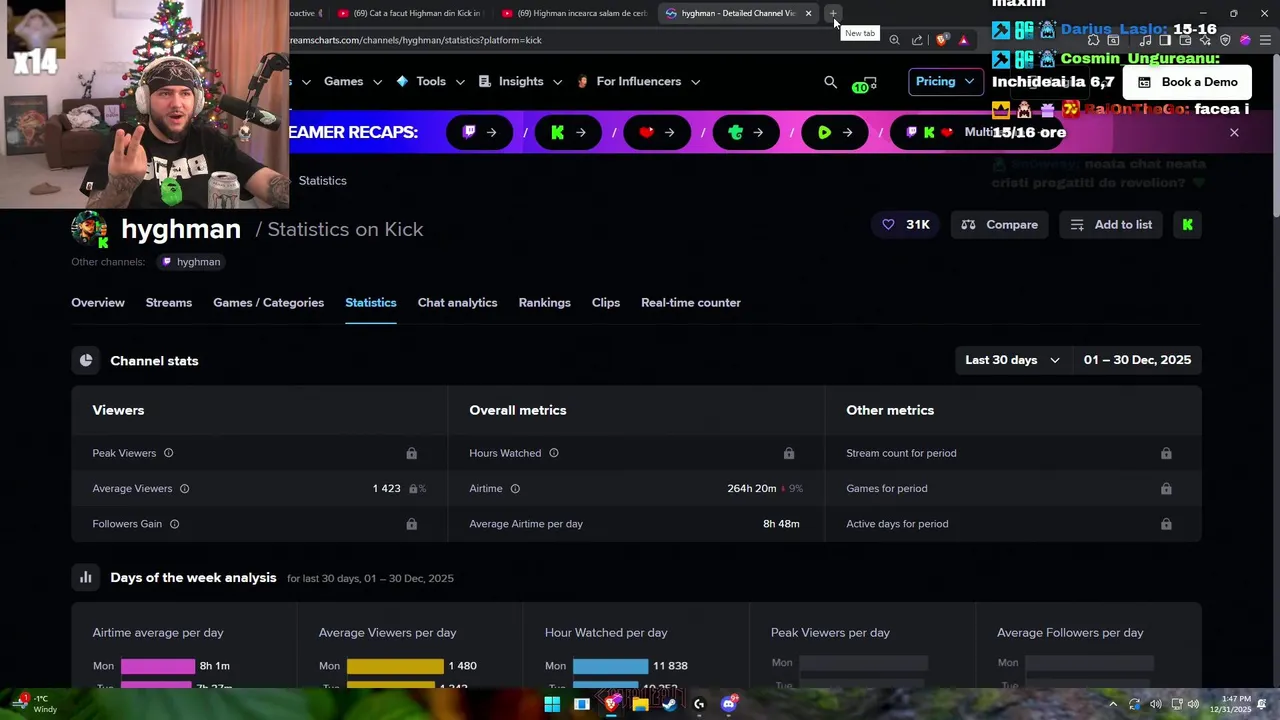Open the green play-logo recap button
1280x720 pixels.
[x=835, y=132]
